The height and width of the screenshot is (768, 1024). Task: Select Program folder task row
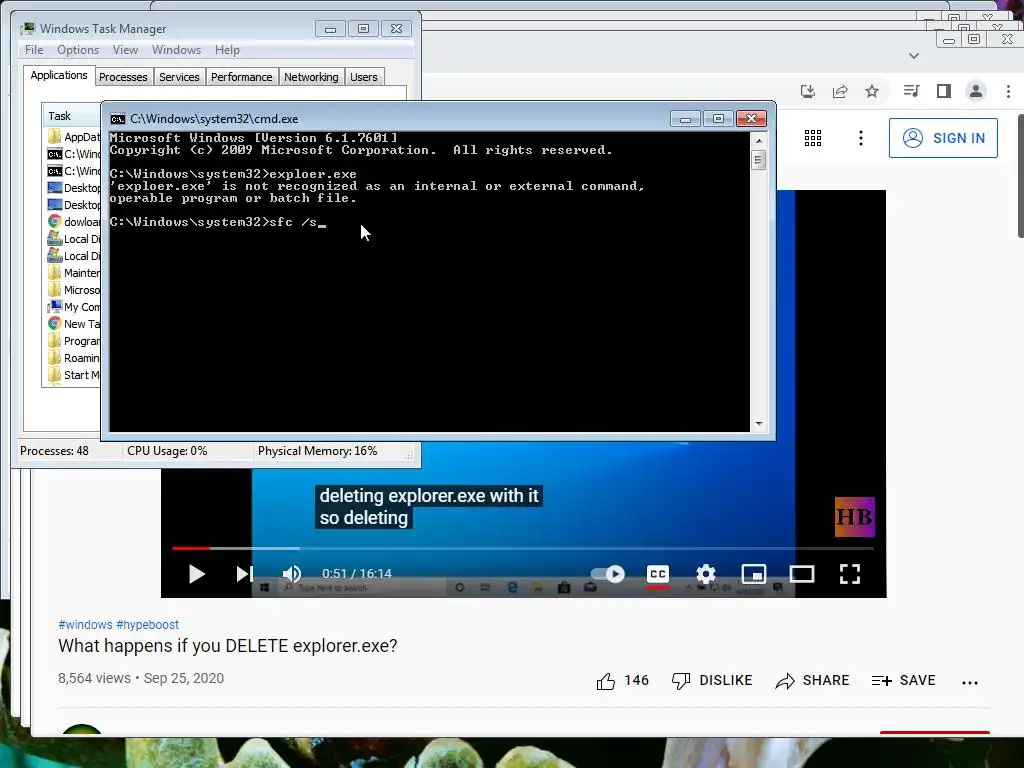click(74, 341)
